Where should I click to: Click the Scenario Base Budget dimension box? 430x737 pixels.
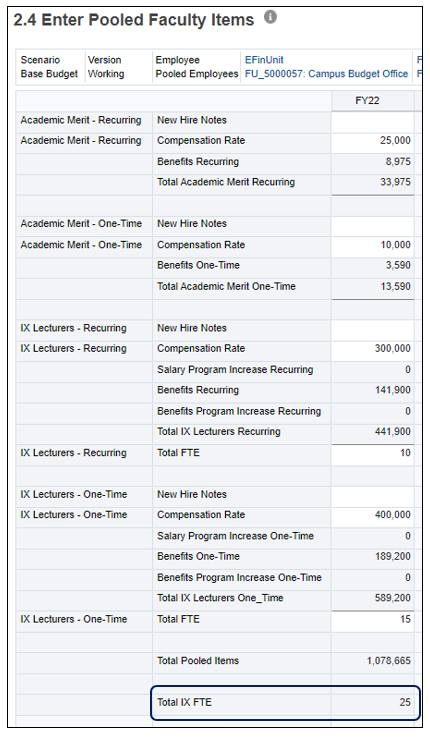pyautogui.click(x=49, y=67)
